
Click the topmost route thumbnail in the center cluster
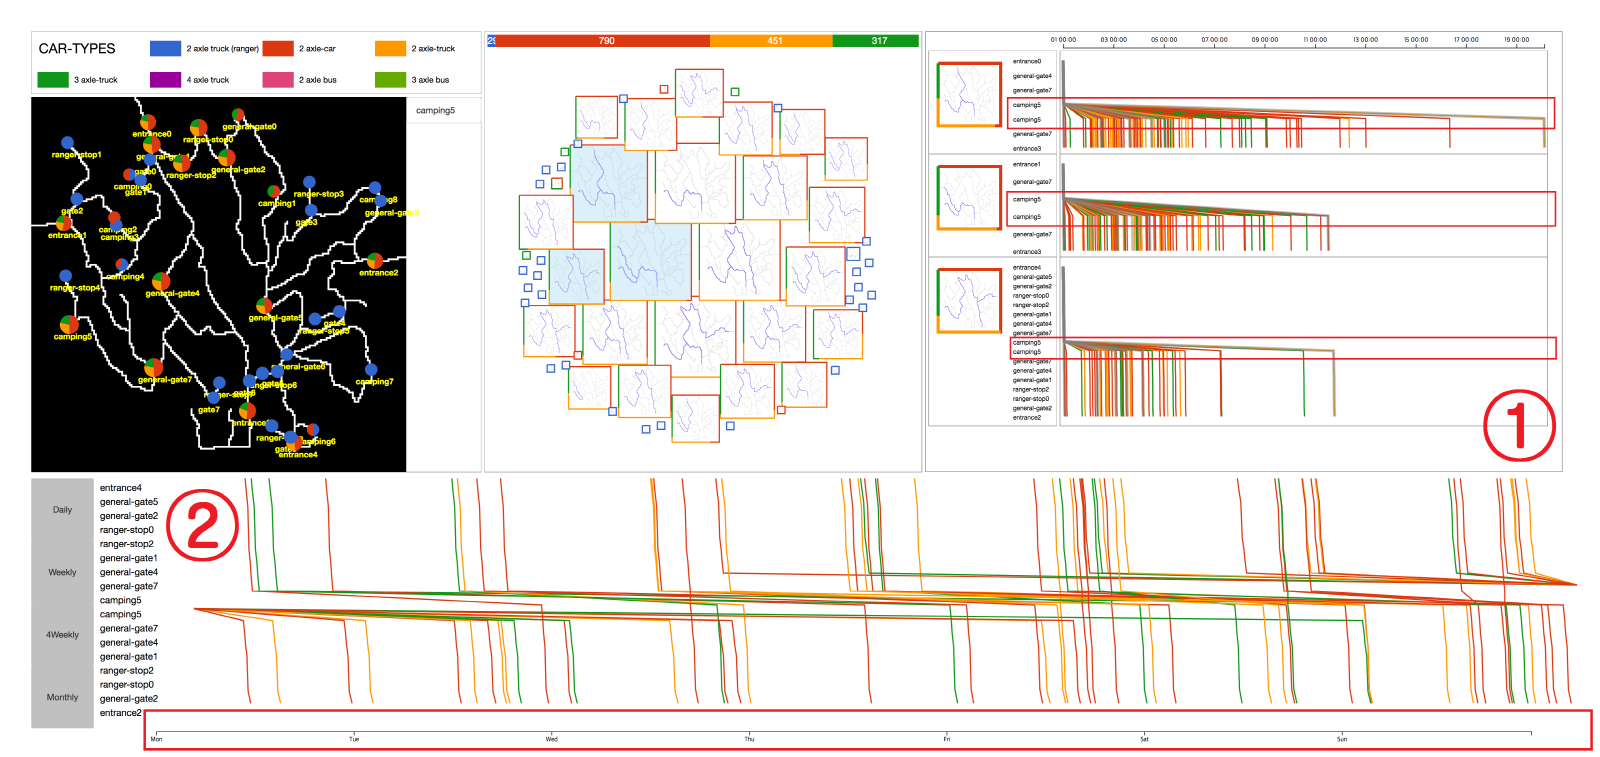point(699,93)
